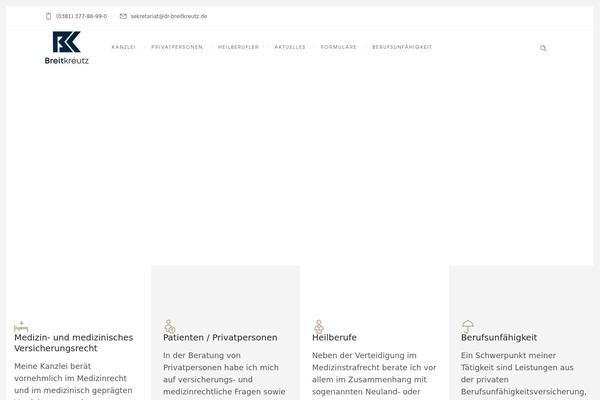Screen dimensions: 600x400
Task: Open the Heilberufe card heading
Action: (x=334, y=338)
